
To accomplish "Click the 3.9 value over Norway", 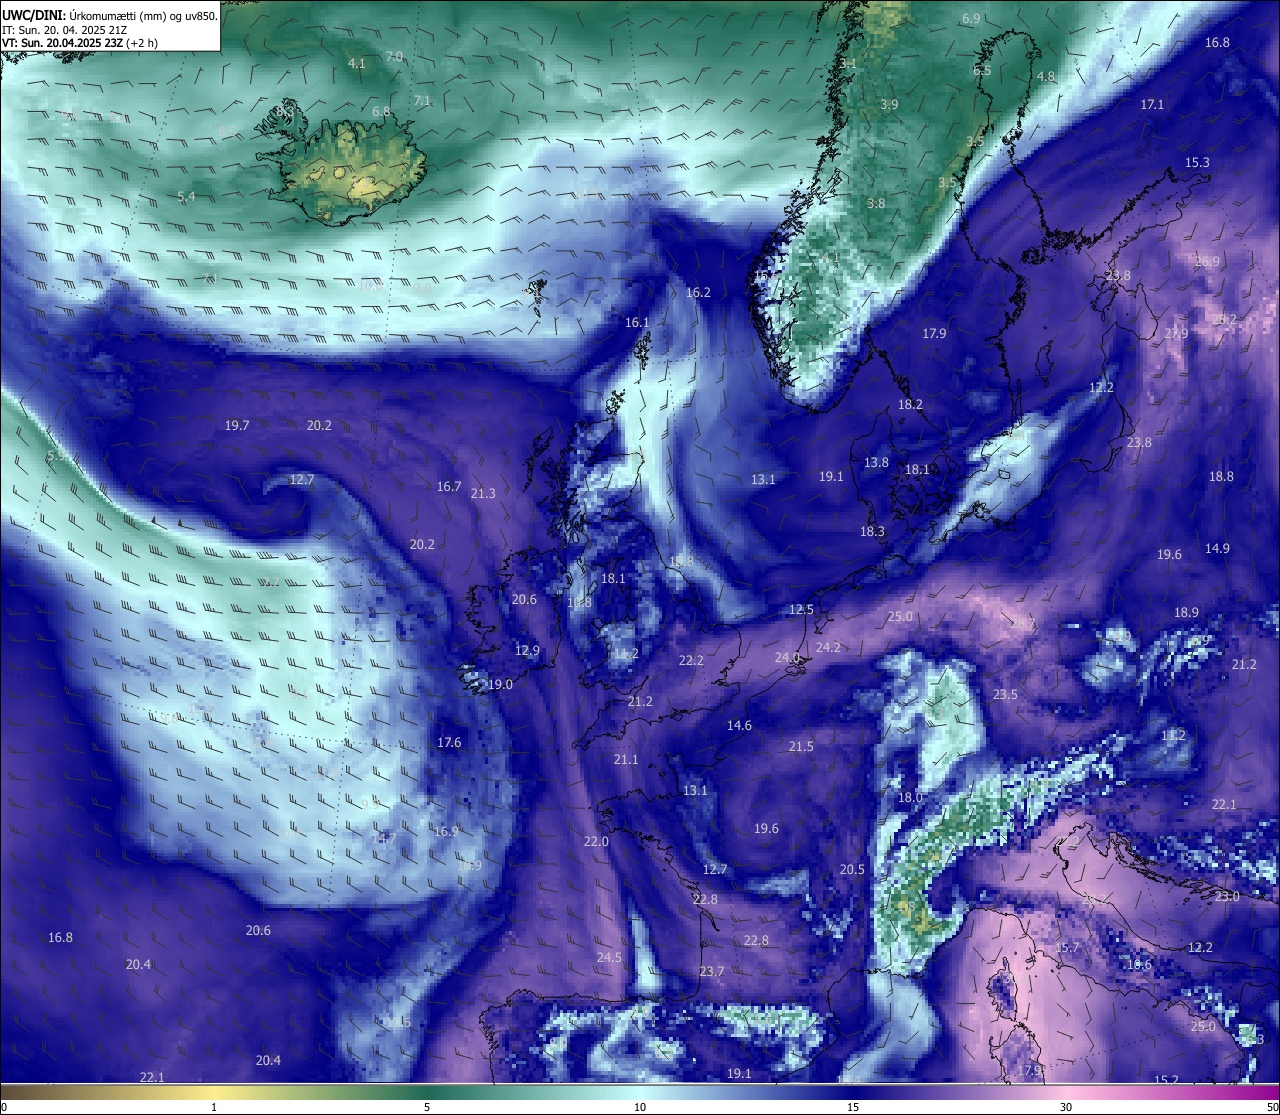I will click(889, 105).
